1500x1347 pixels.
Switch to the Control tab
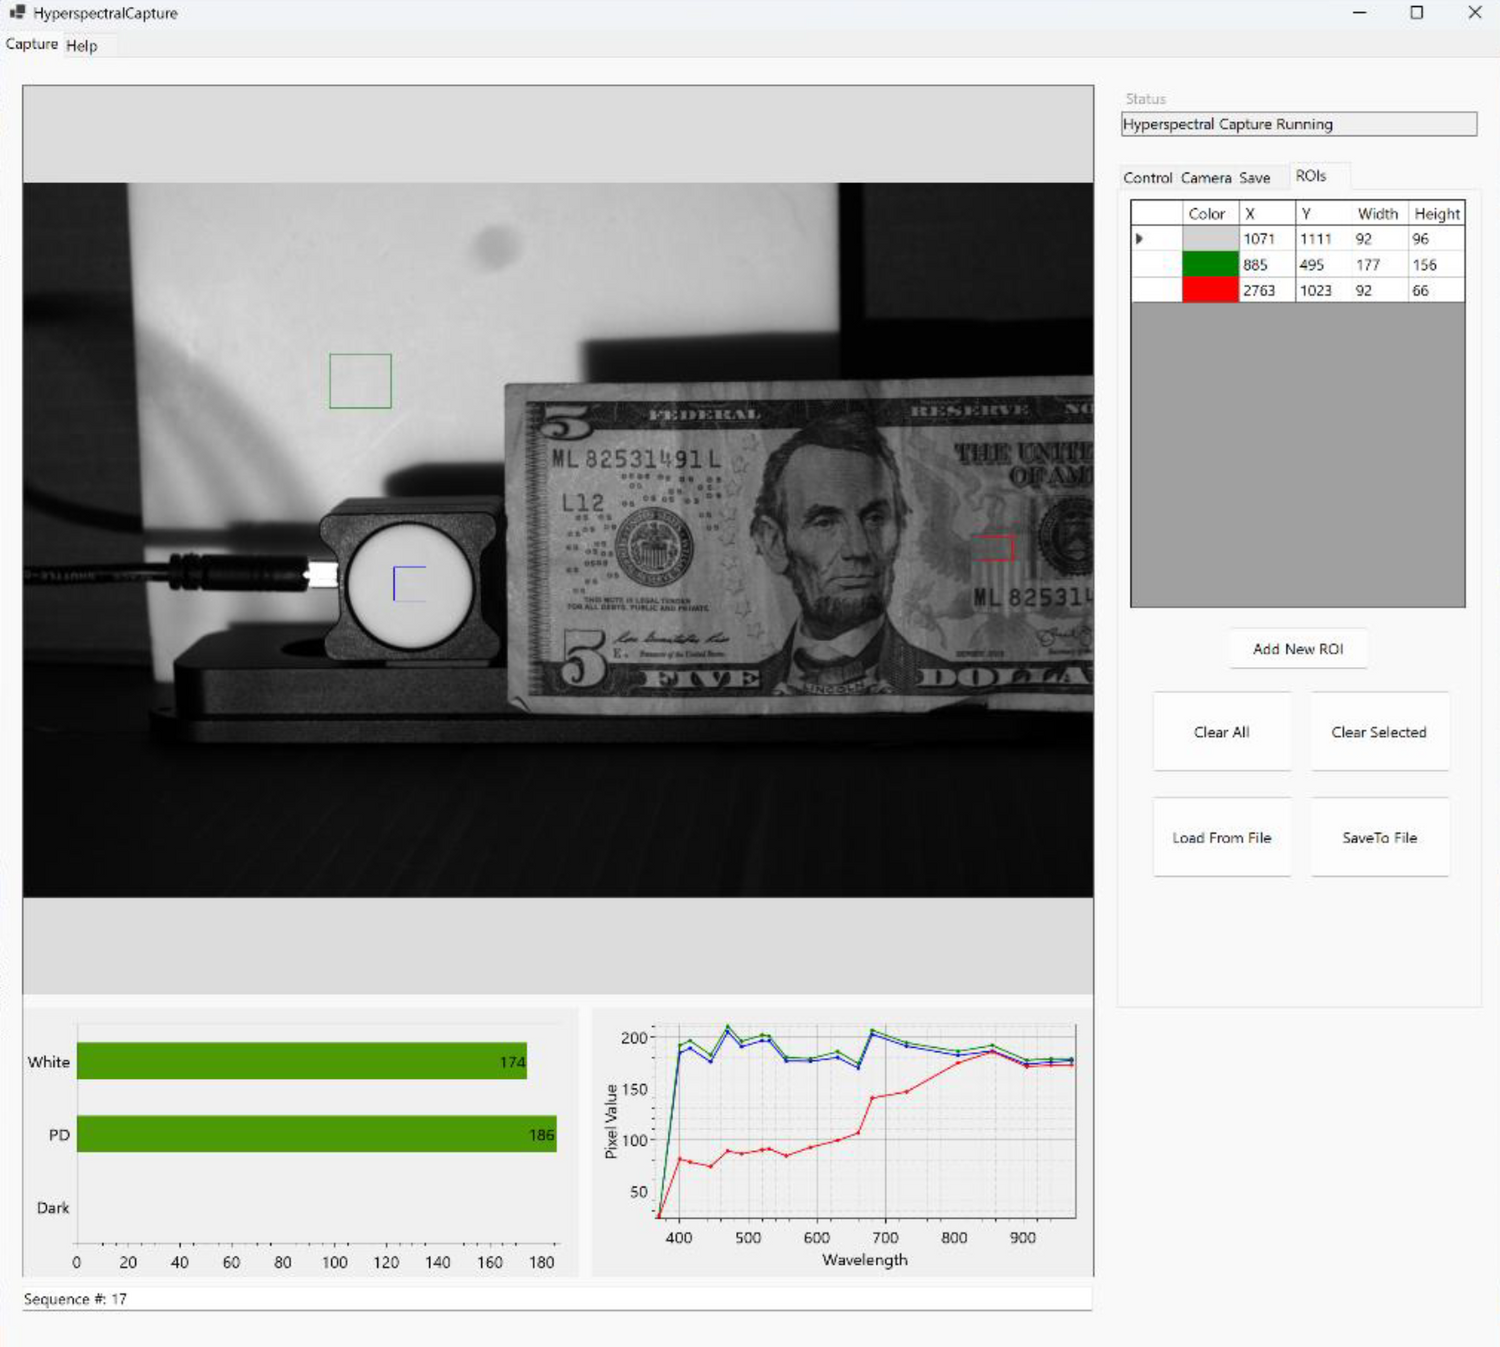[1147, 178]
